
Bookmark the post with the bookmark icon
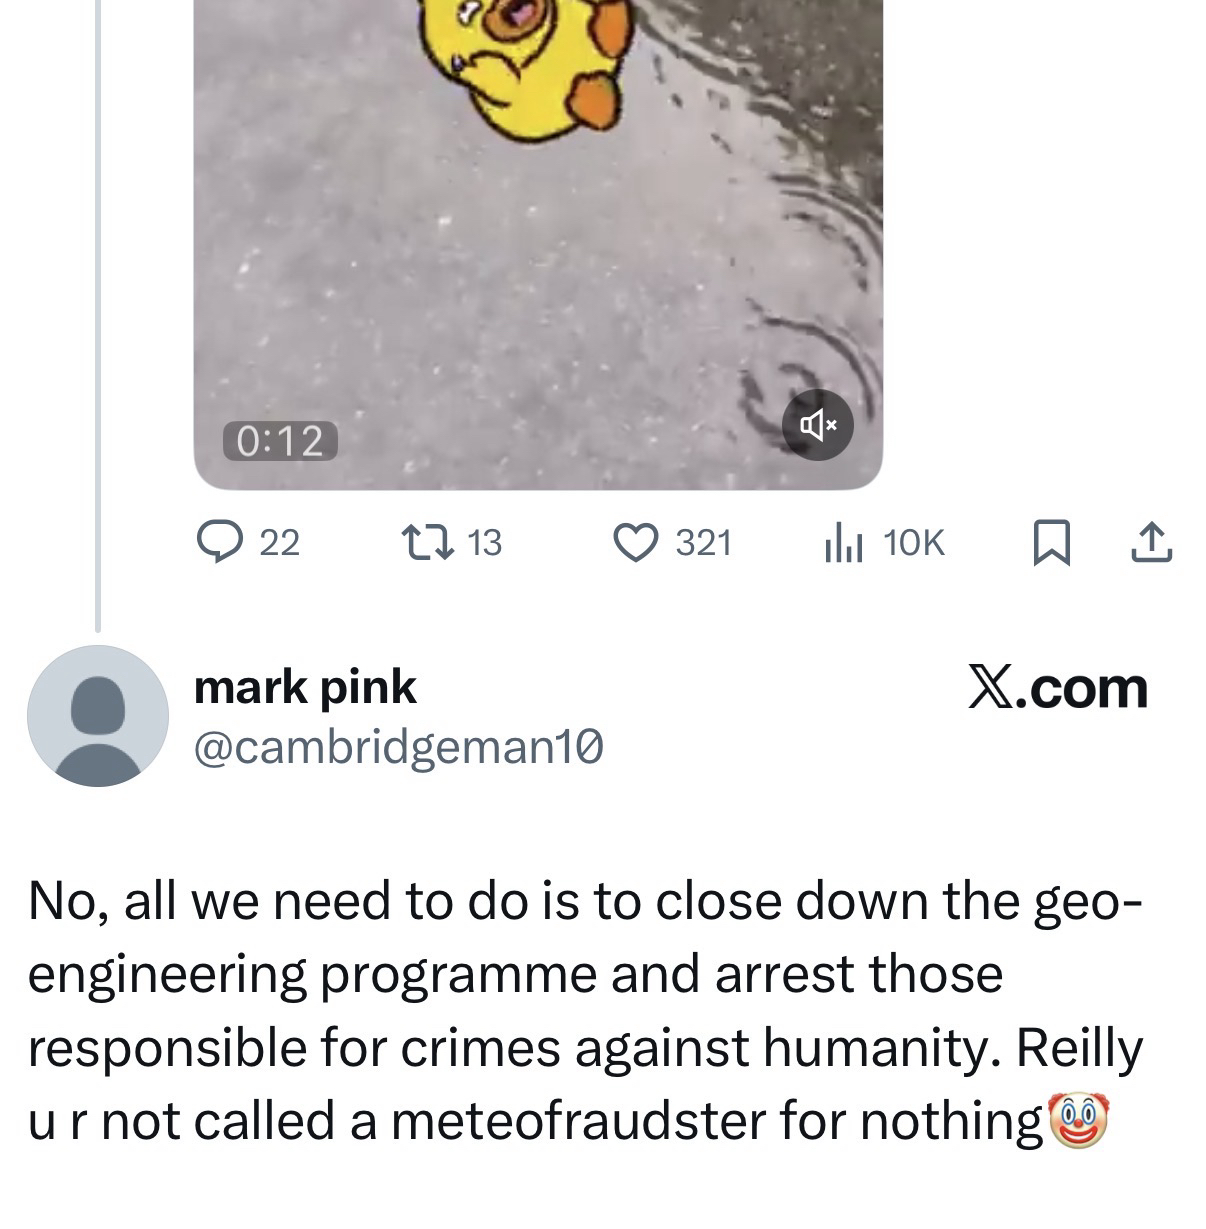(x=1049, y=543)
